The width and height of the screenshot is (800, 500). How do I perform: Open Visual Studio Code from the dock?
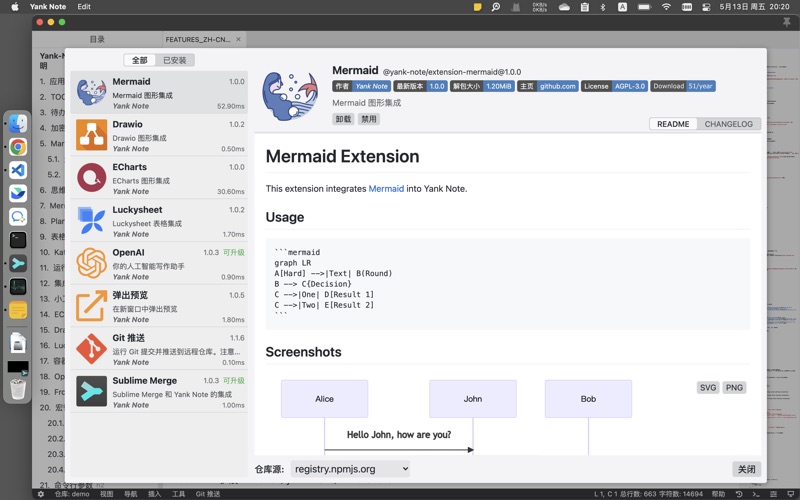(x=18, y=170)
